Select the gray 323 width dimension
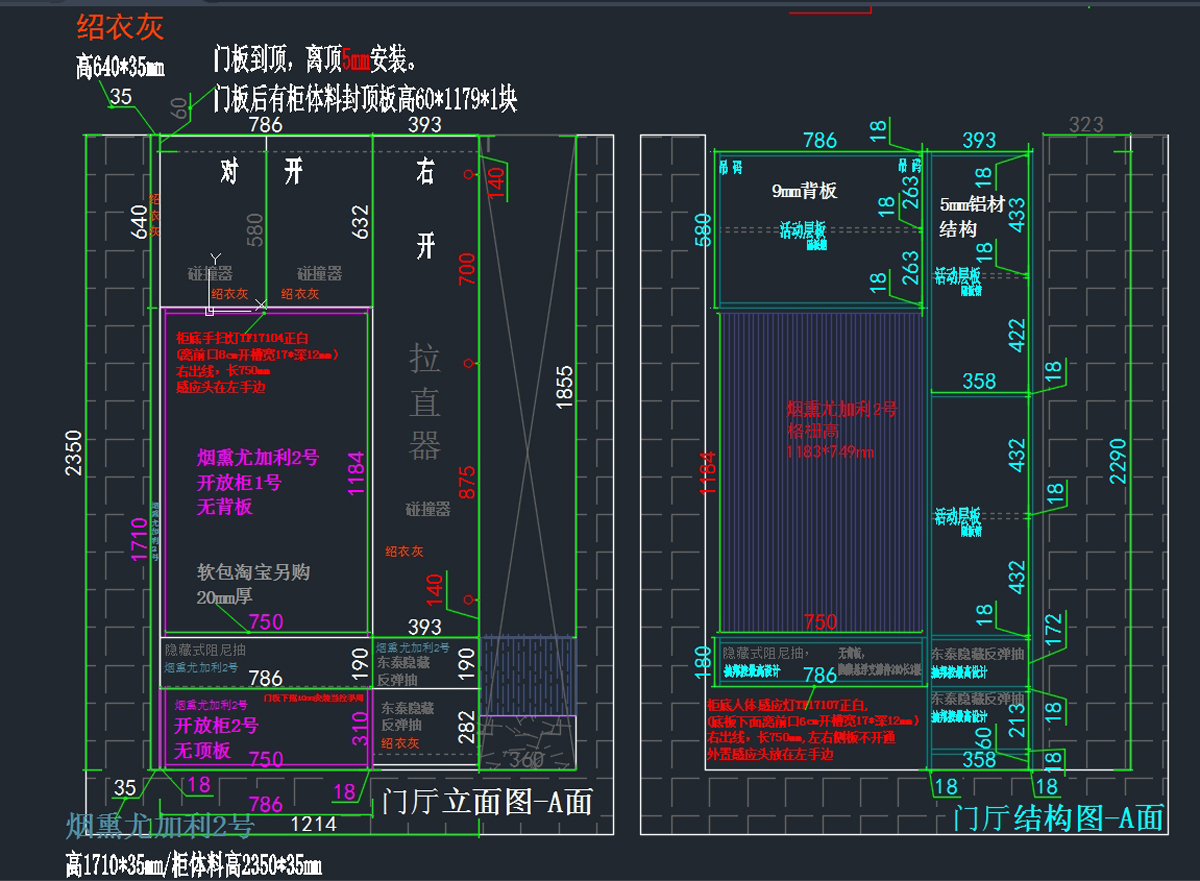 tap(1086, 125)
